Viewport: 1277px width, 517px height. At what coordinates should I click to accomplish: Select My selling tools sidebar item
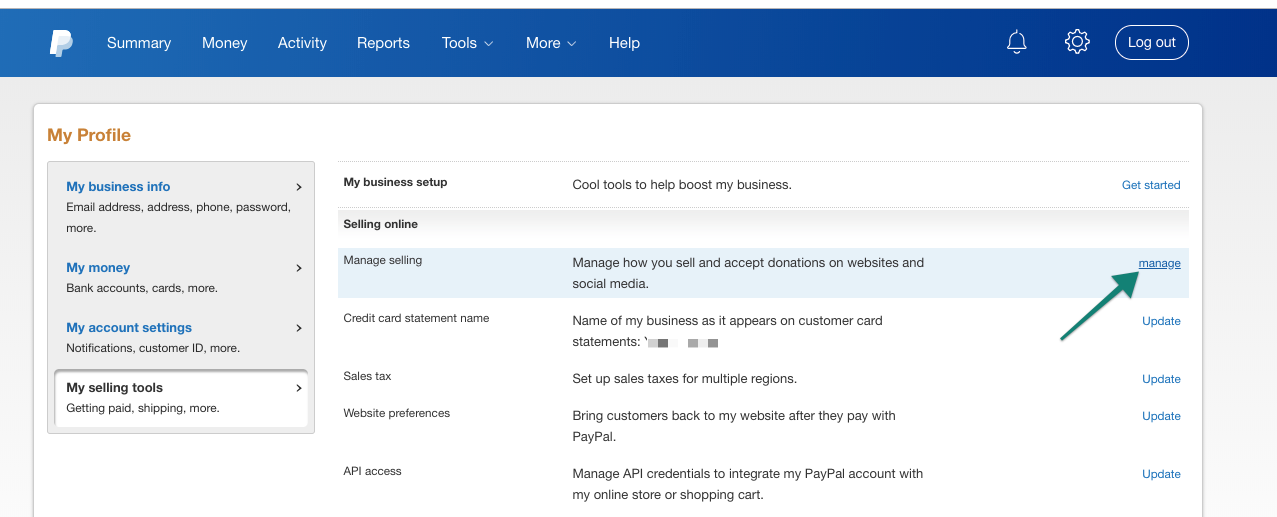181,398
